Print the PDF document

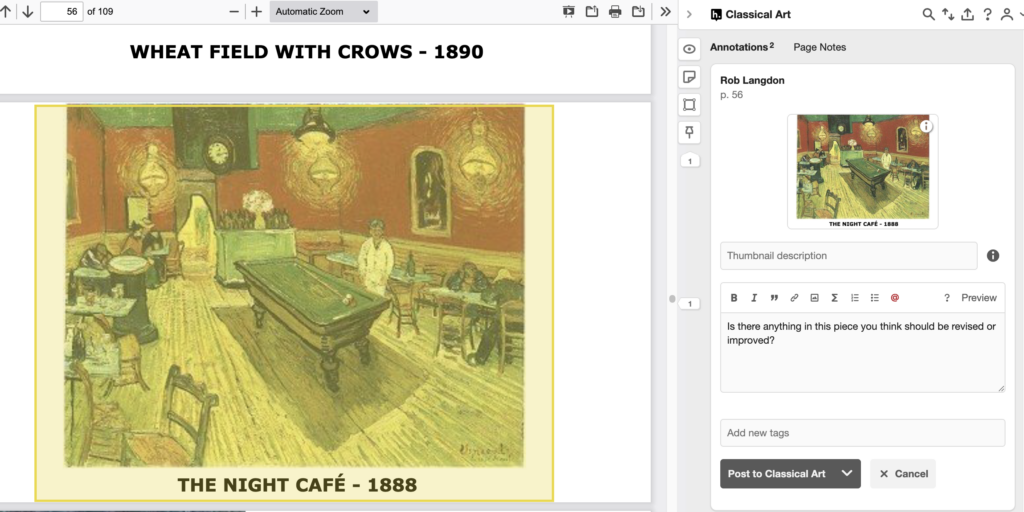point(615,11)
